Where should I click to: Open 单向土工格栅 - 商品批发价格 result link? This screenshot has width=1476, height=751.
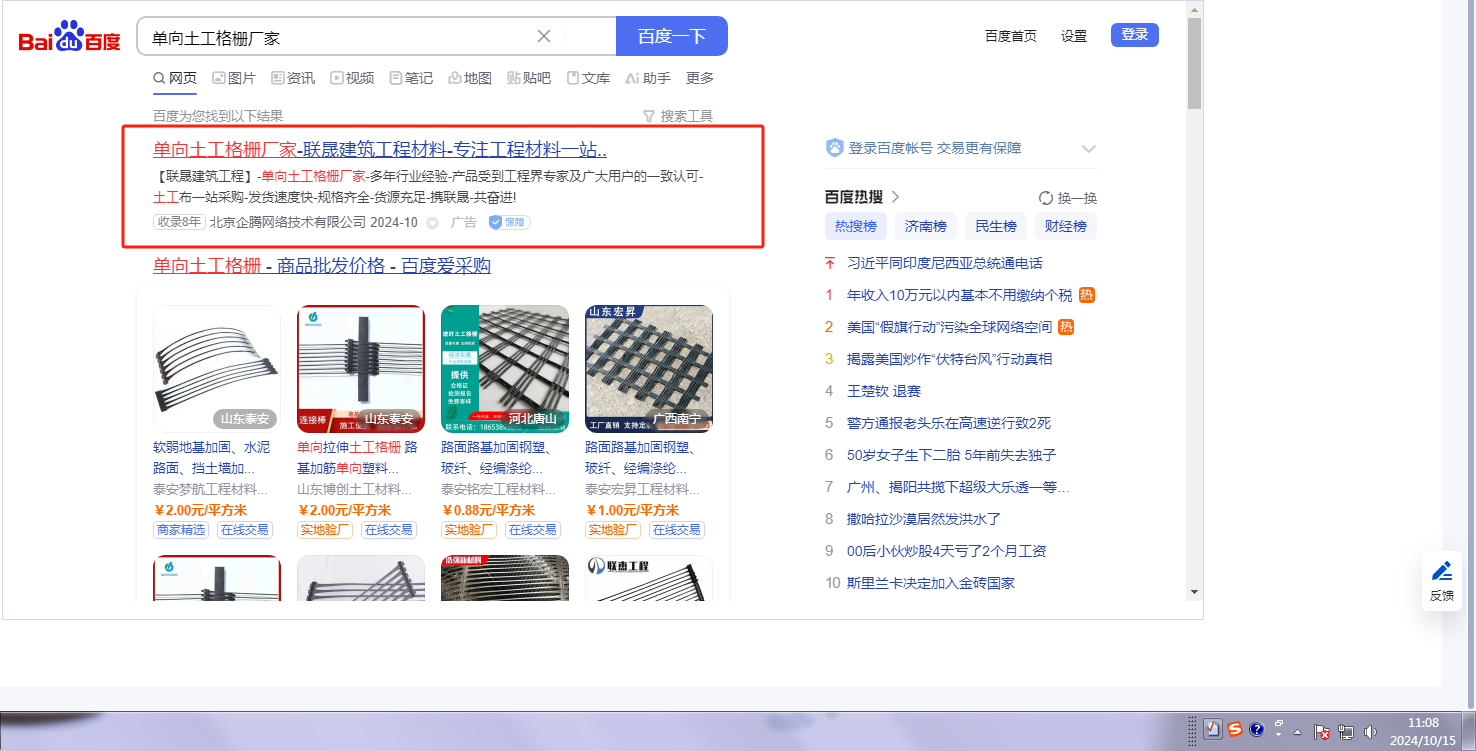tap(321, 266)
